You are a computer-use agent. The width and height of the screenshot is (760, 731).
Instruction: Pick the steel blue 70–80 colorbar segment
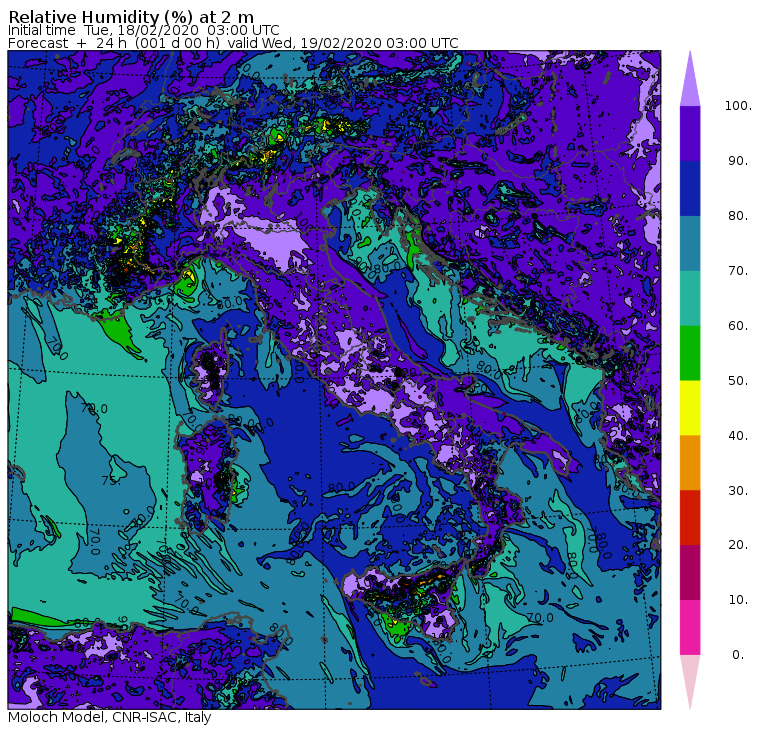(x=690, y=243)
